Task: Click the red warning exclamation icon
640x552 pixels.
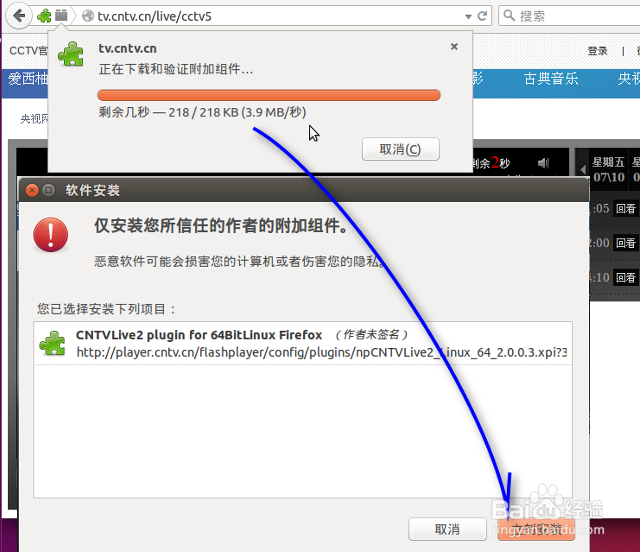Action: click(51, 234)
